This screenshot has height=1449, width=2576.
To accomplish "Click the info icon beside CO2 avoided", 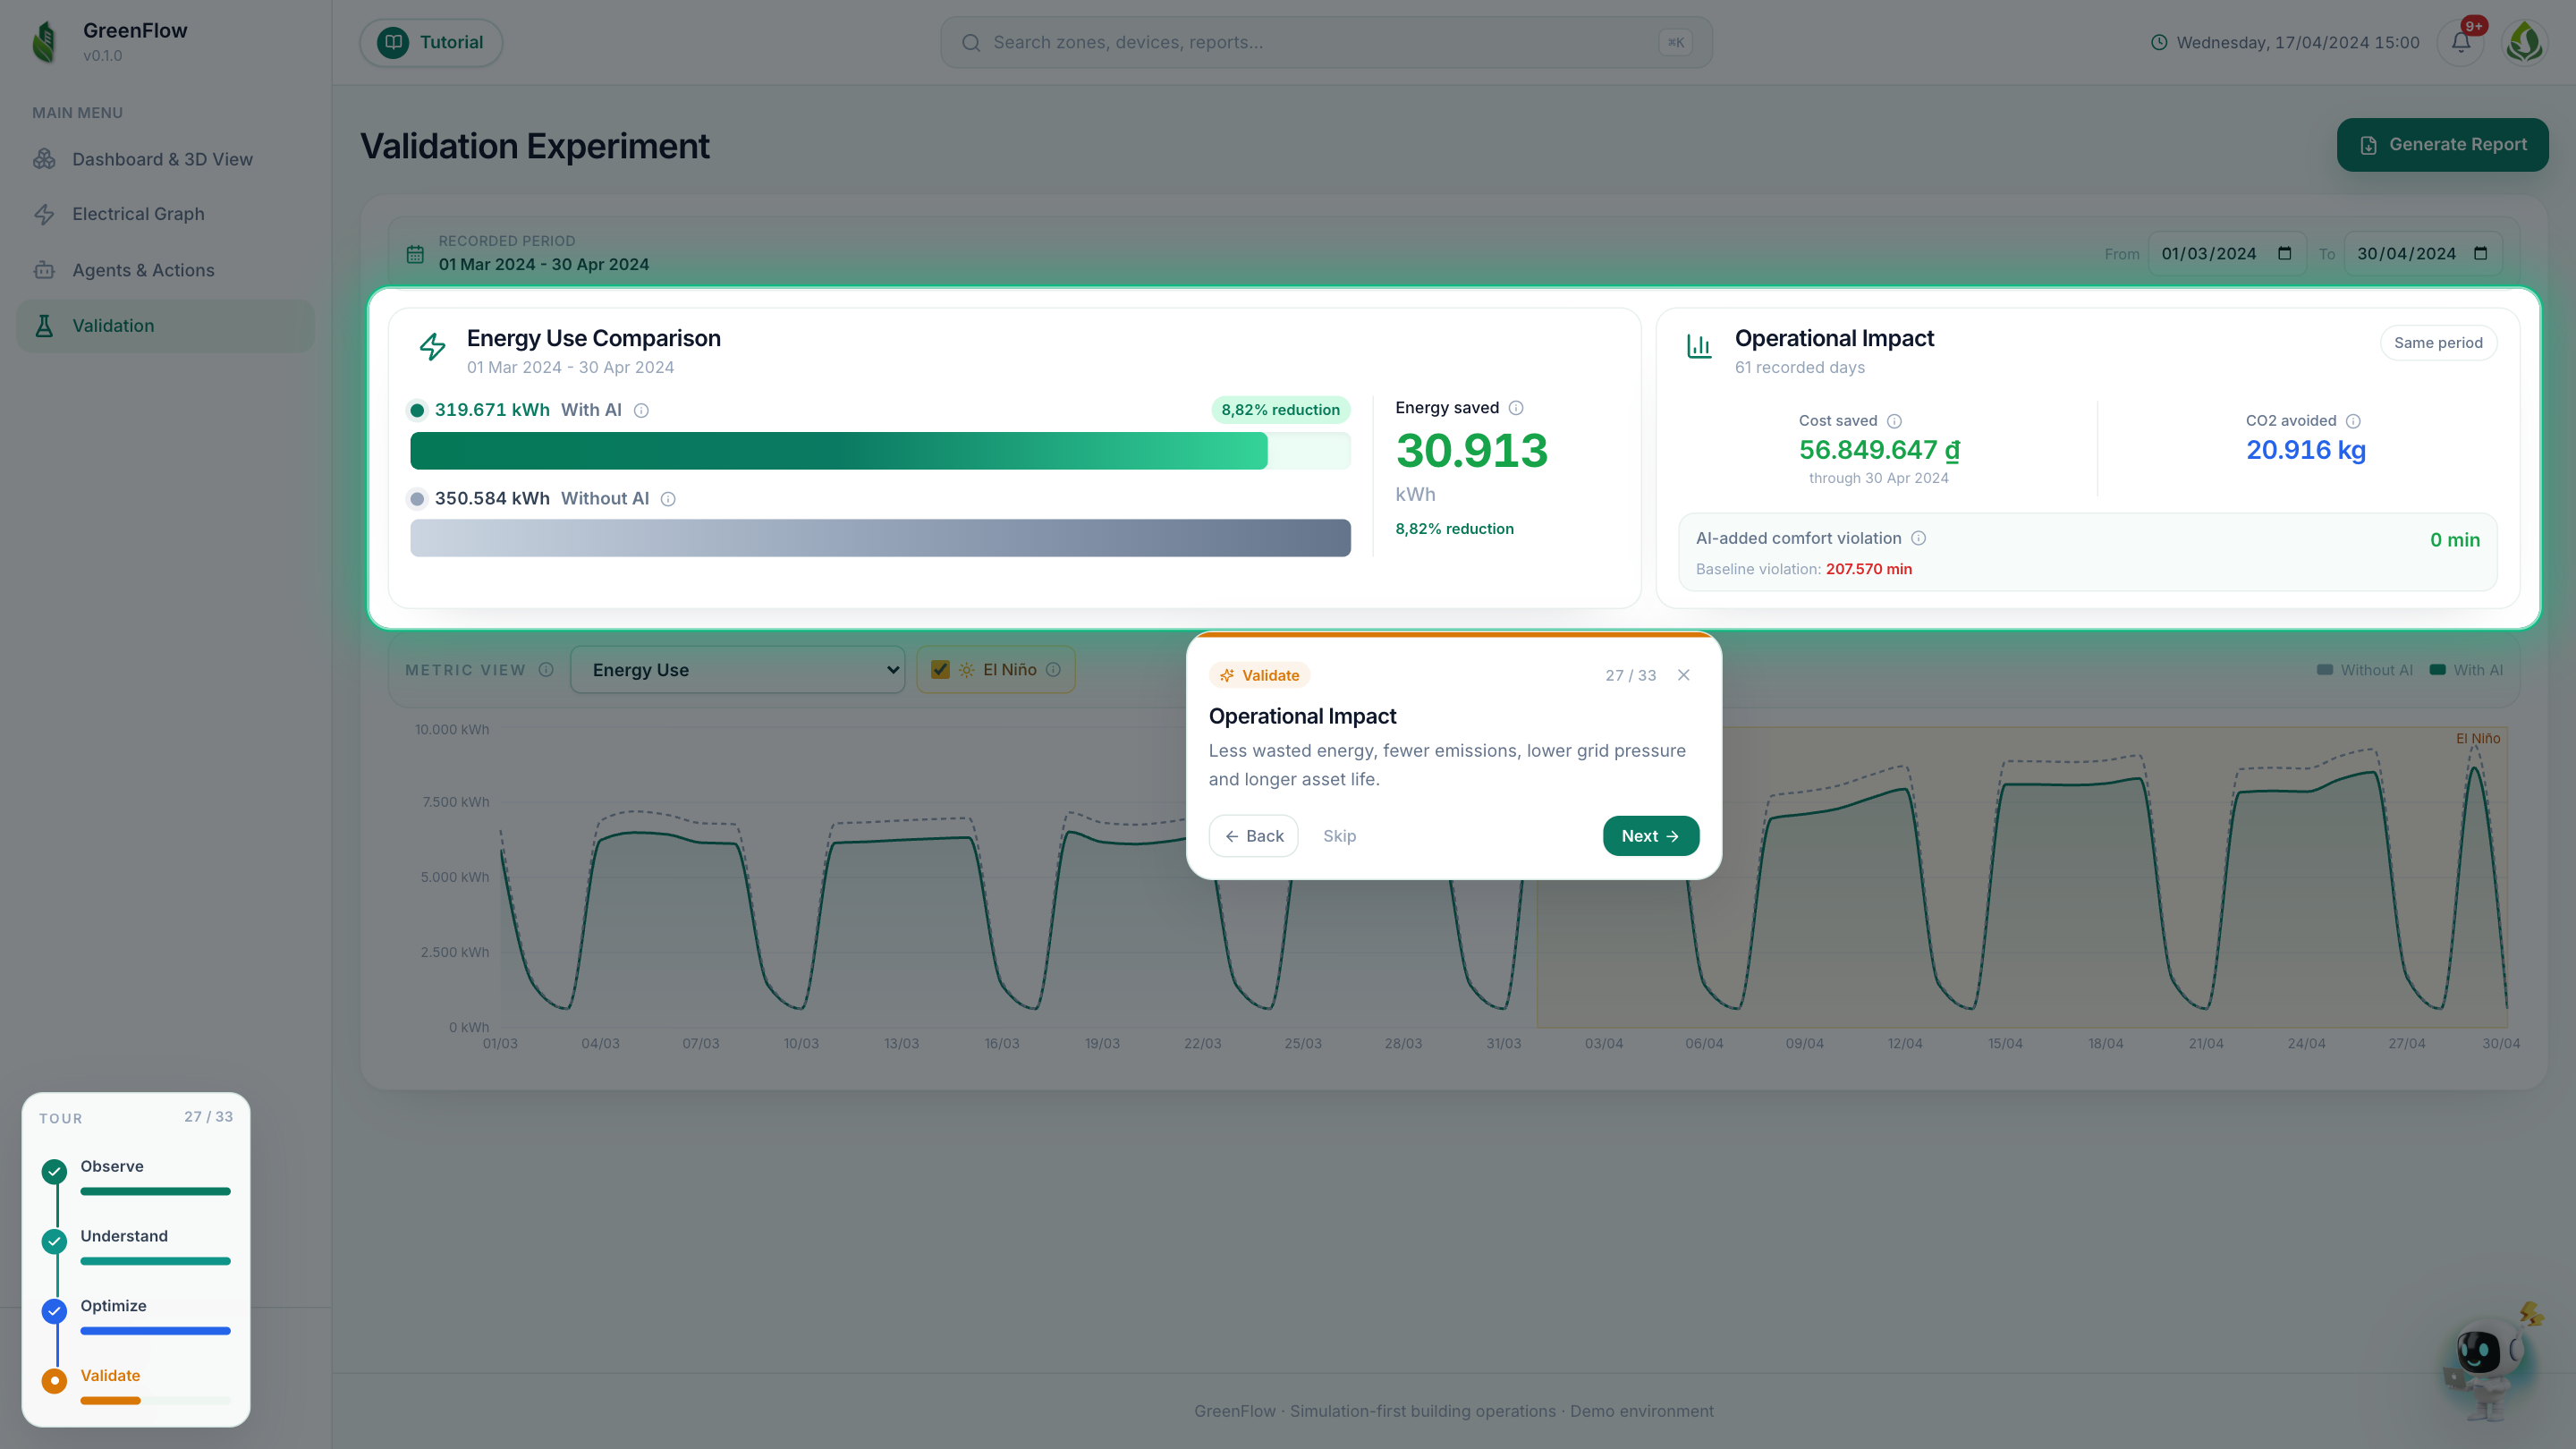I will 2353,421.
